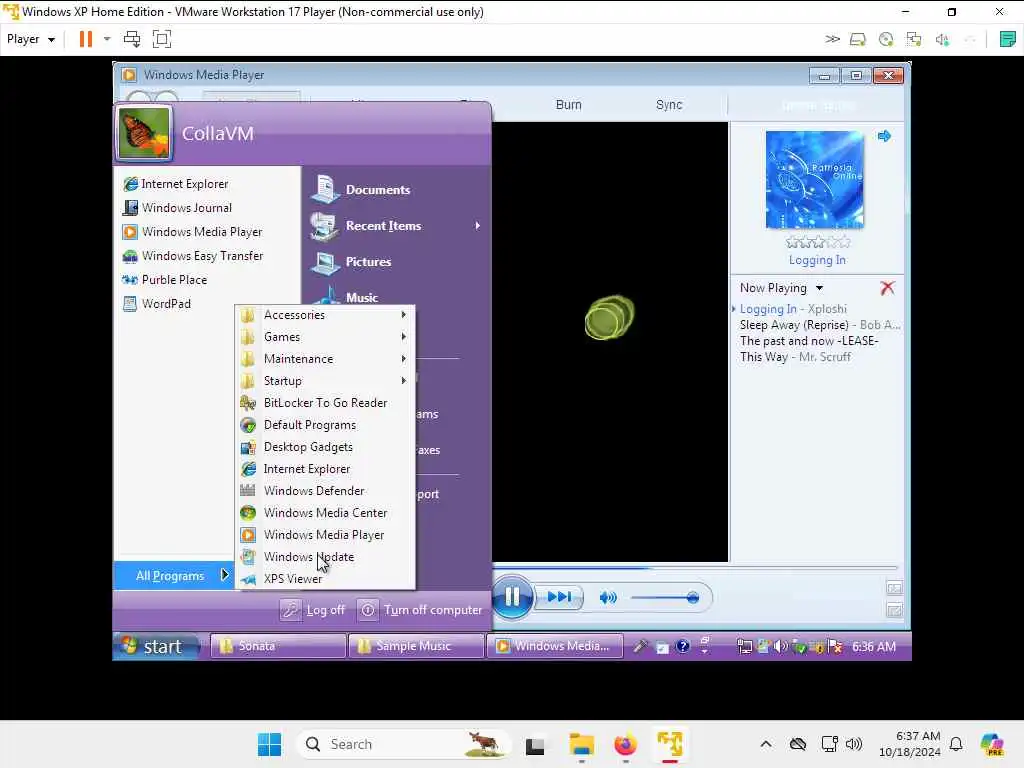Open Purble Place game
Image resolution: width=1024 pixels, height=768 pixels.
[165, 280]
